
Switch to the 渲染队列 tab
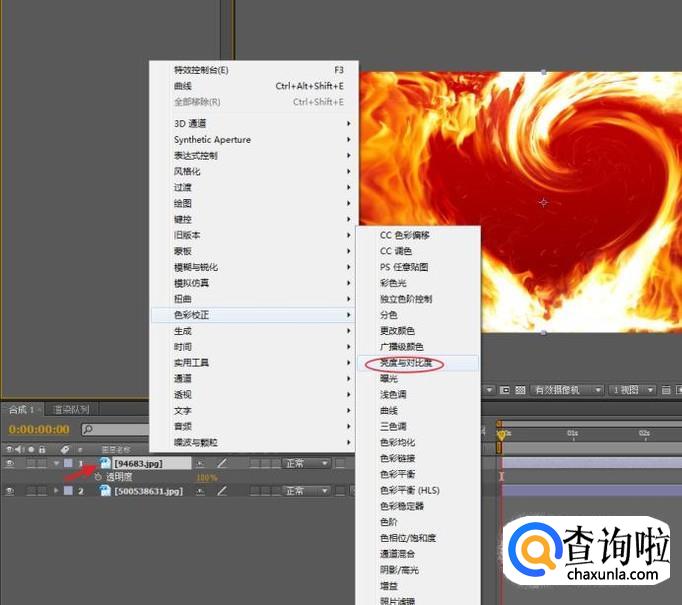(71, 409)
